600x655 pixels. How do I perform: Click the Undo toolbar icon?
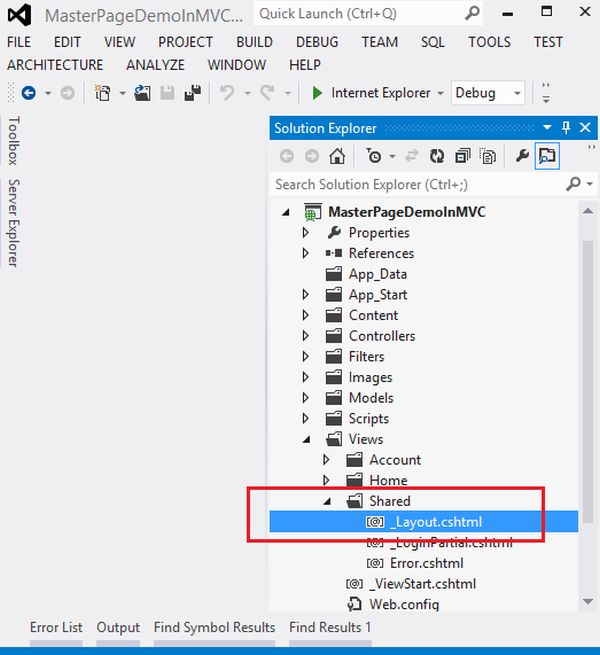[x=227, y=93]
